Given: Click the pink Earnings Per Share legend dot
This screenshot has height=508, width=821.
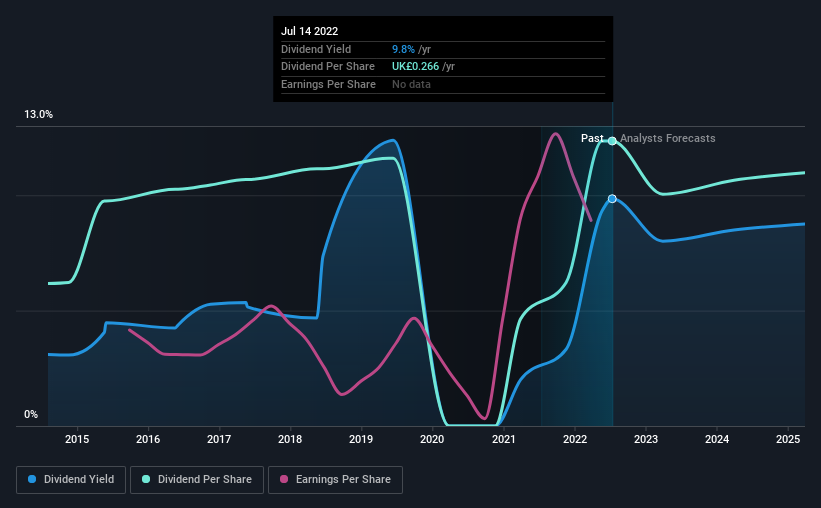Looking at the screenshot, I should click(x=284, y=479).
